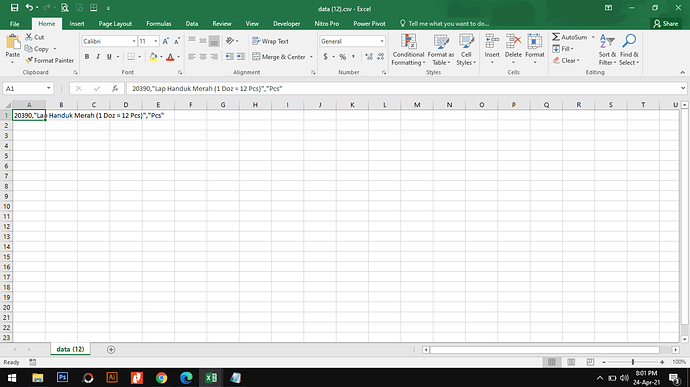The width and height of the screenshot is (690, 387).
Task: Open the Calibri font name dropdown
Action: 134,41
